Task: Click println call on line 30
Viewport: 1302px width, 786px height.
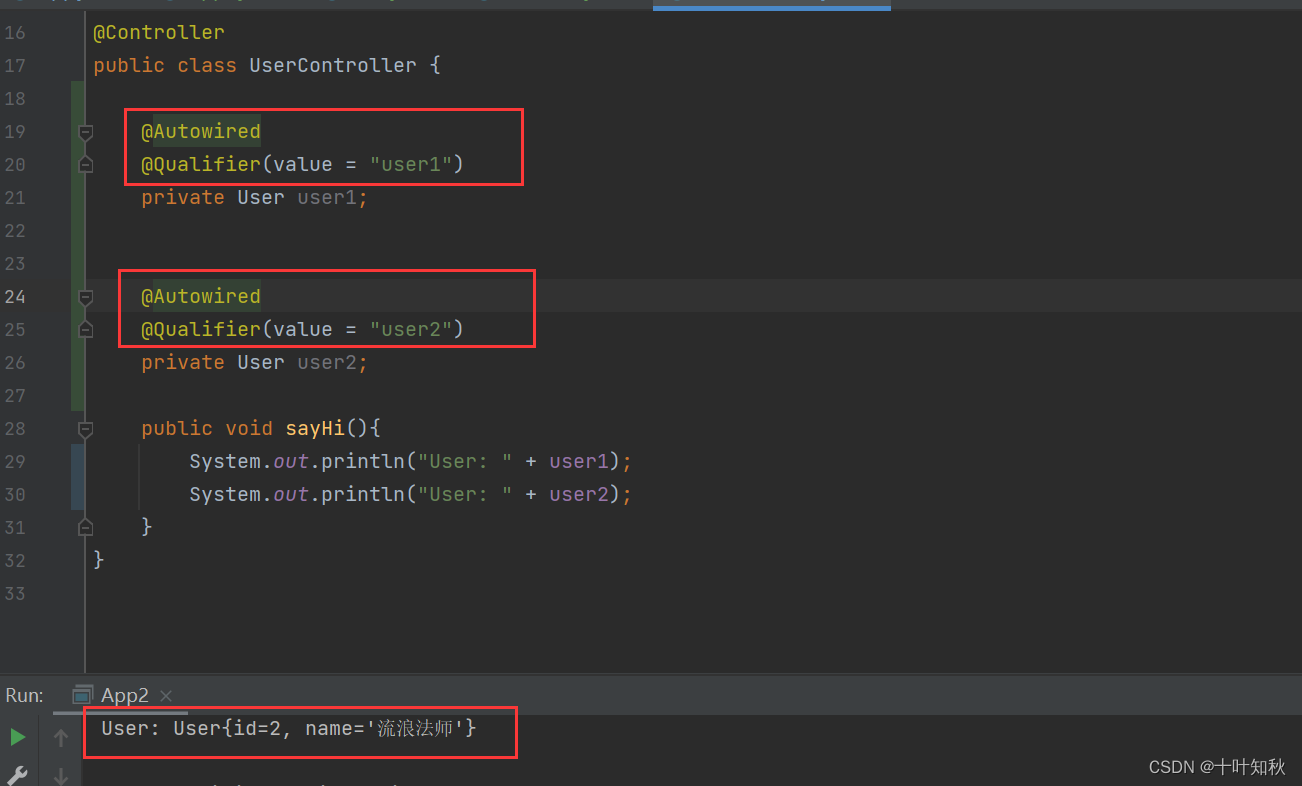Action: (363, 495)
